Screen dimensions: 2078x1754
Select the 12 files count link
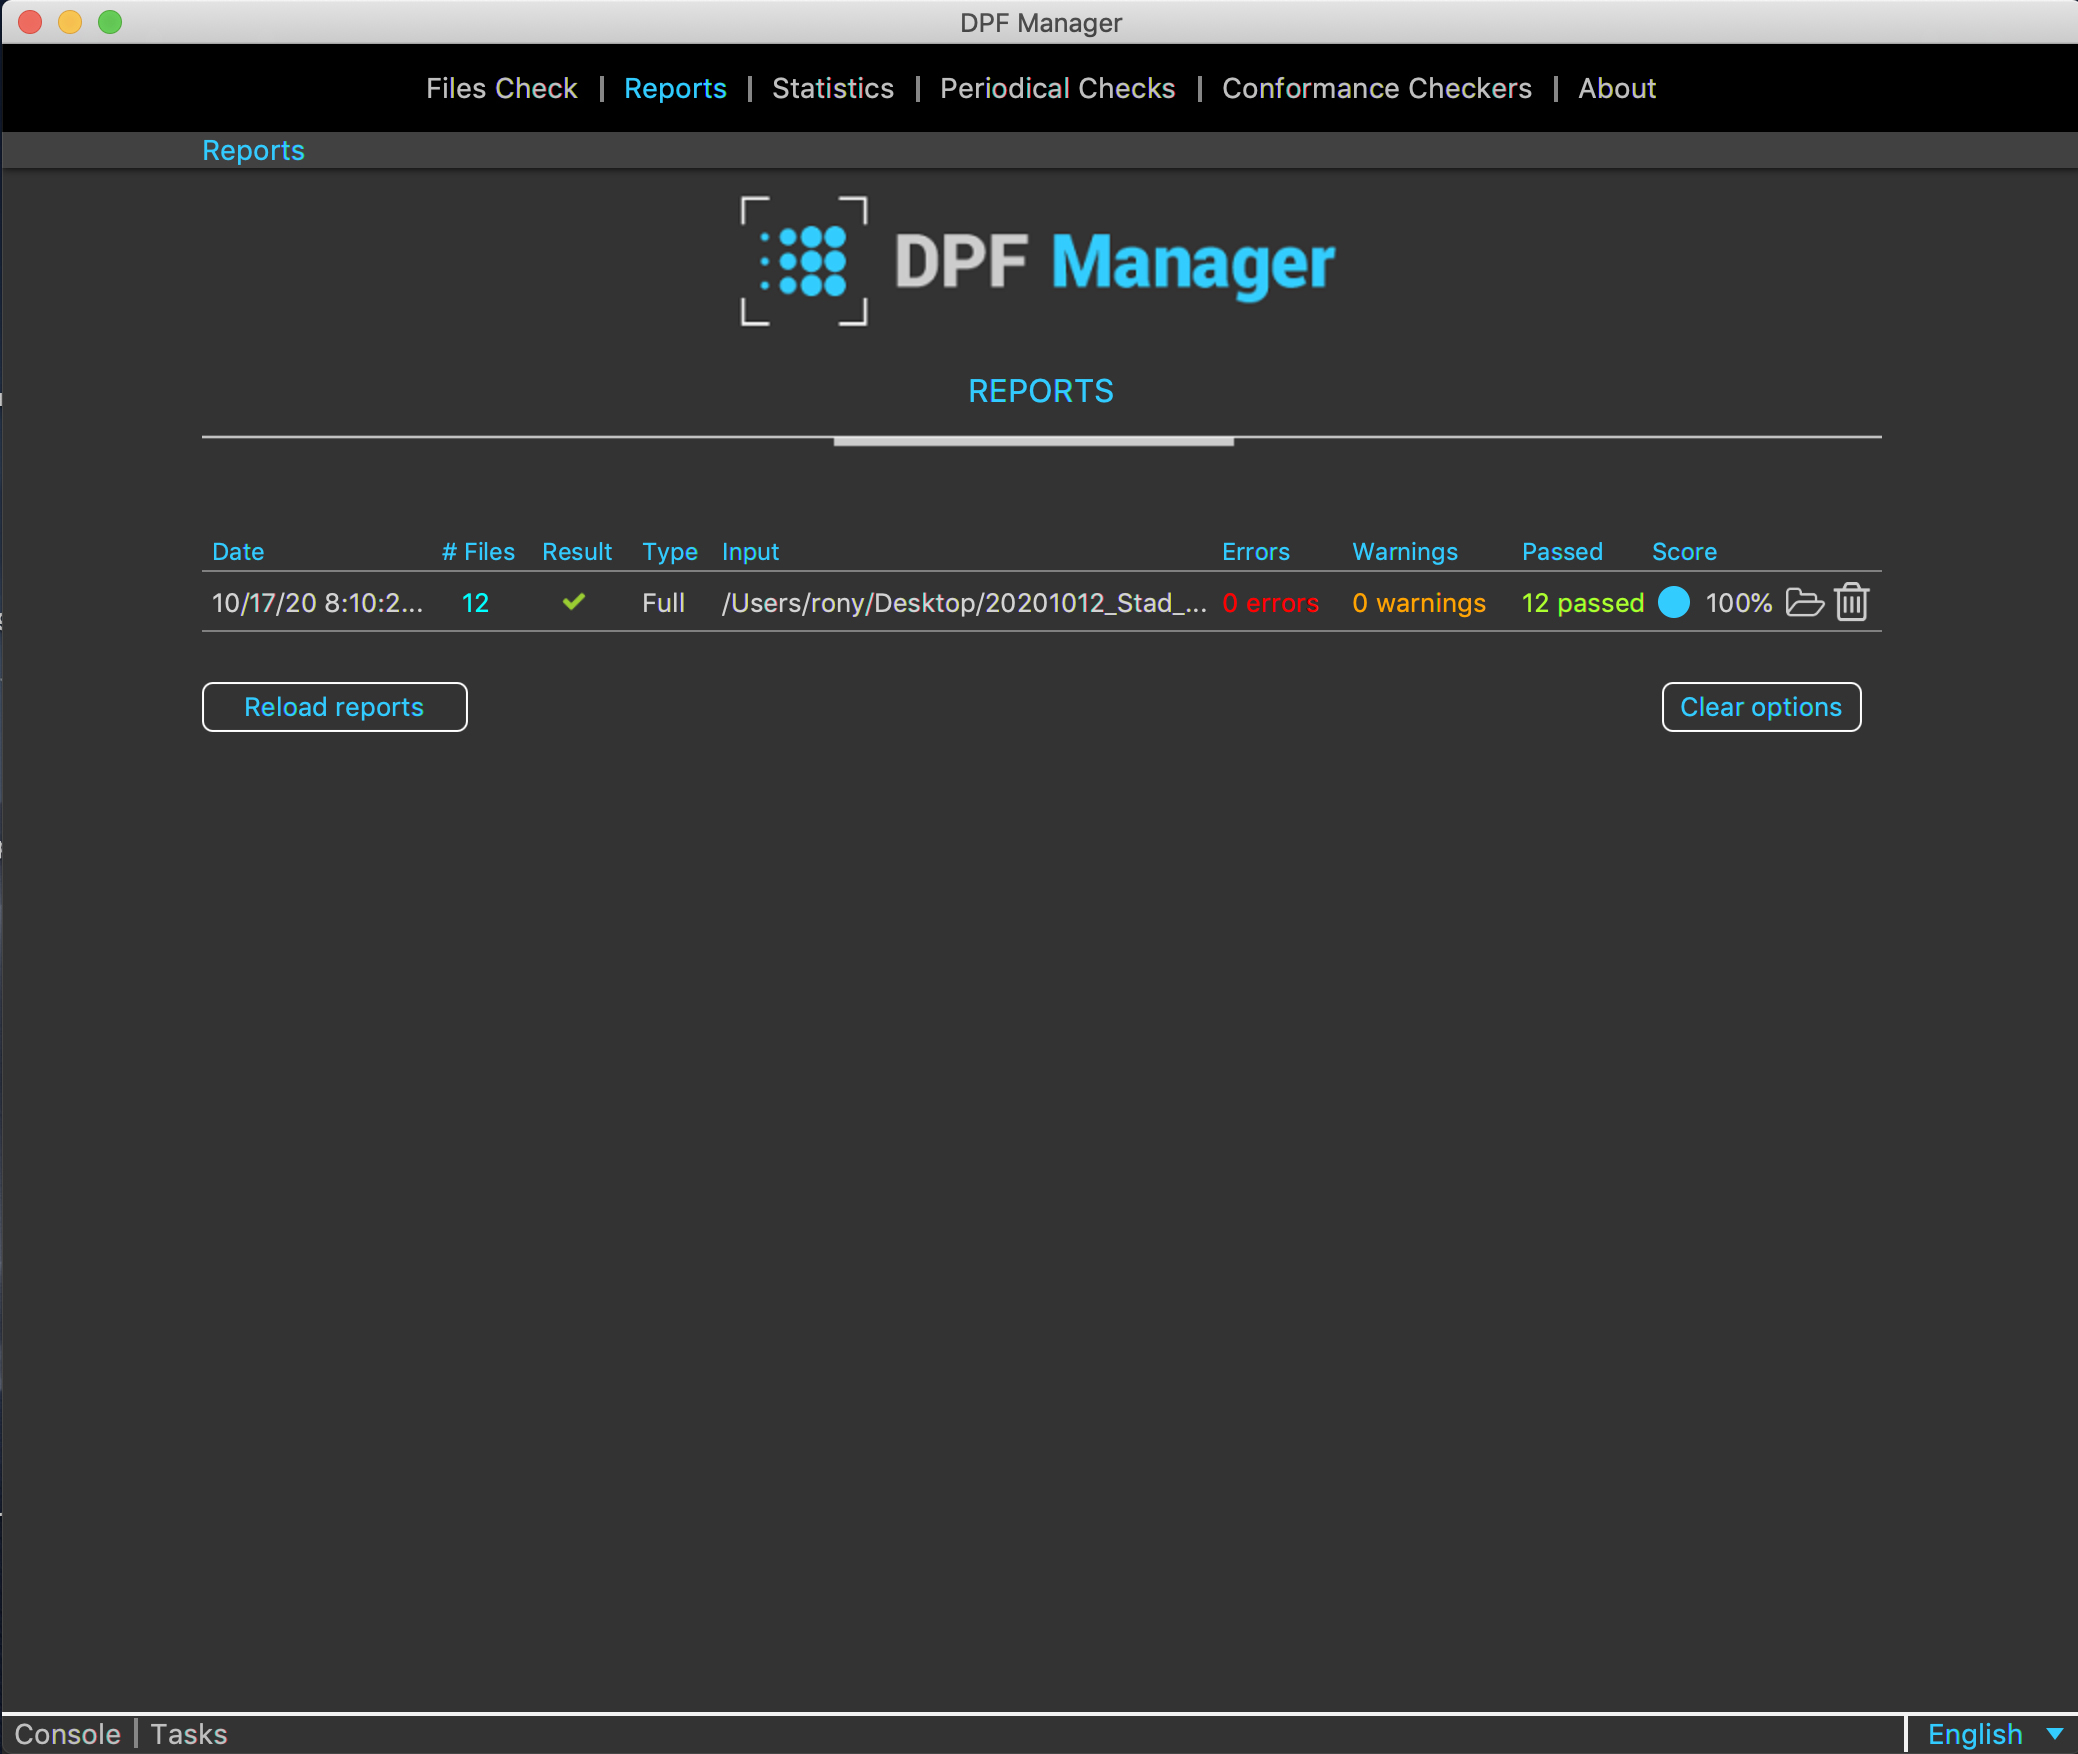coord(475,603)
